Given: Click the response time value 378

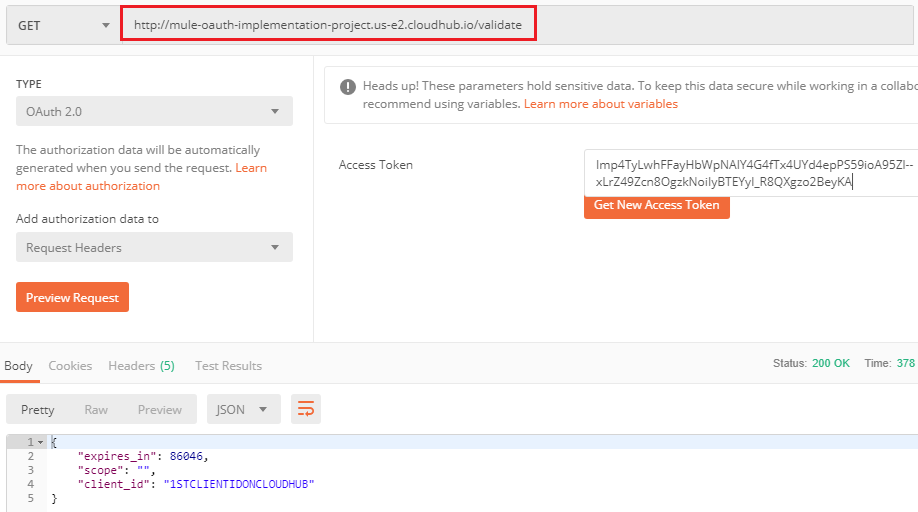Looking at the screenshot, I should click(906, 363).
